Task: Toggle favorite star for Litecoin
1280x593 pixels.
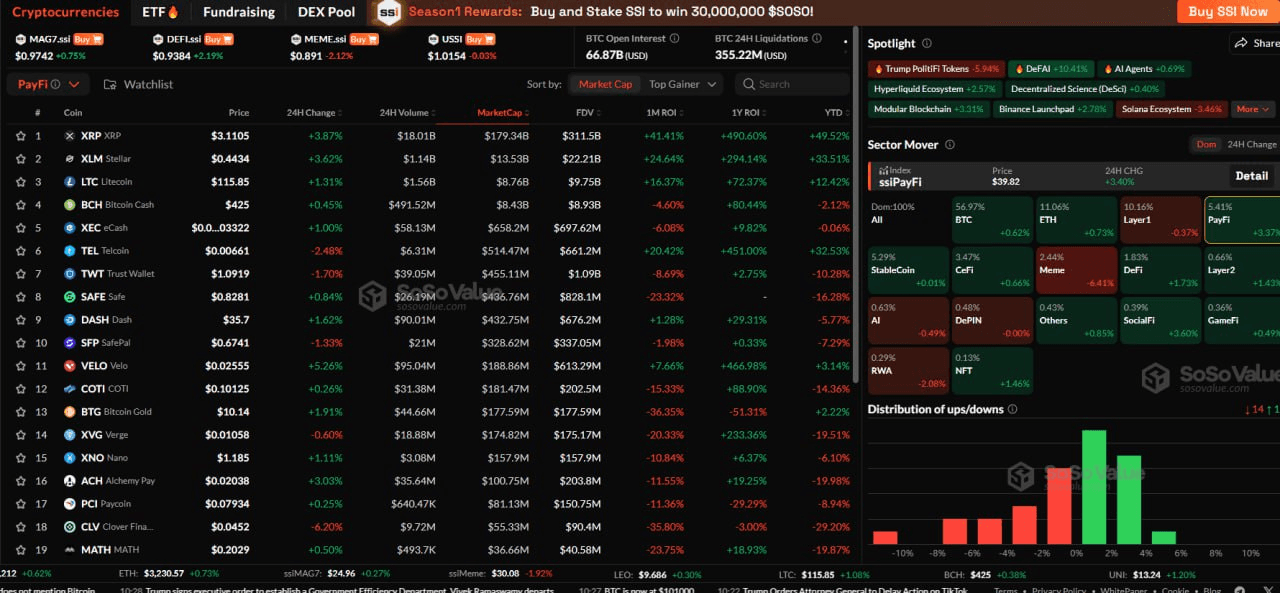Action: pos(20,182)
